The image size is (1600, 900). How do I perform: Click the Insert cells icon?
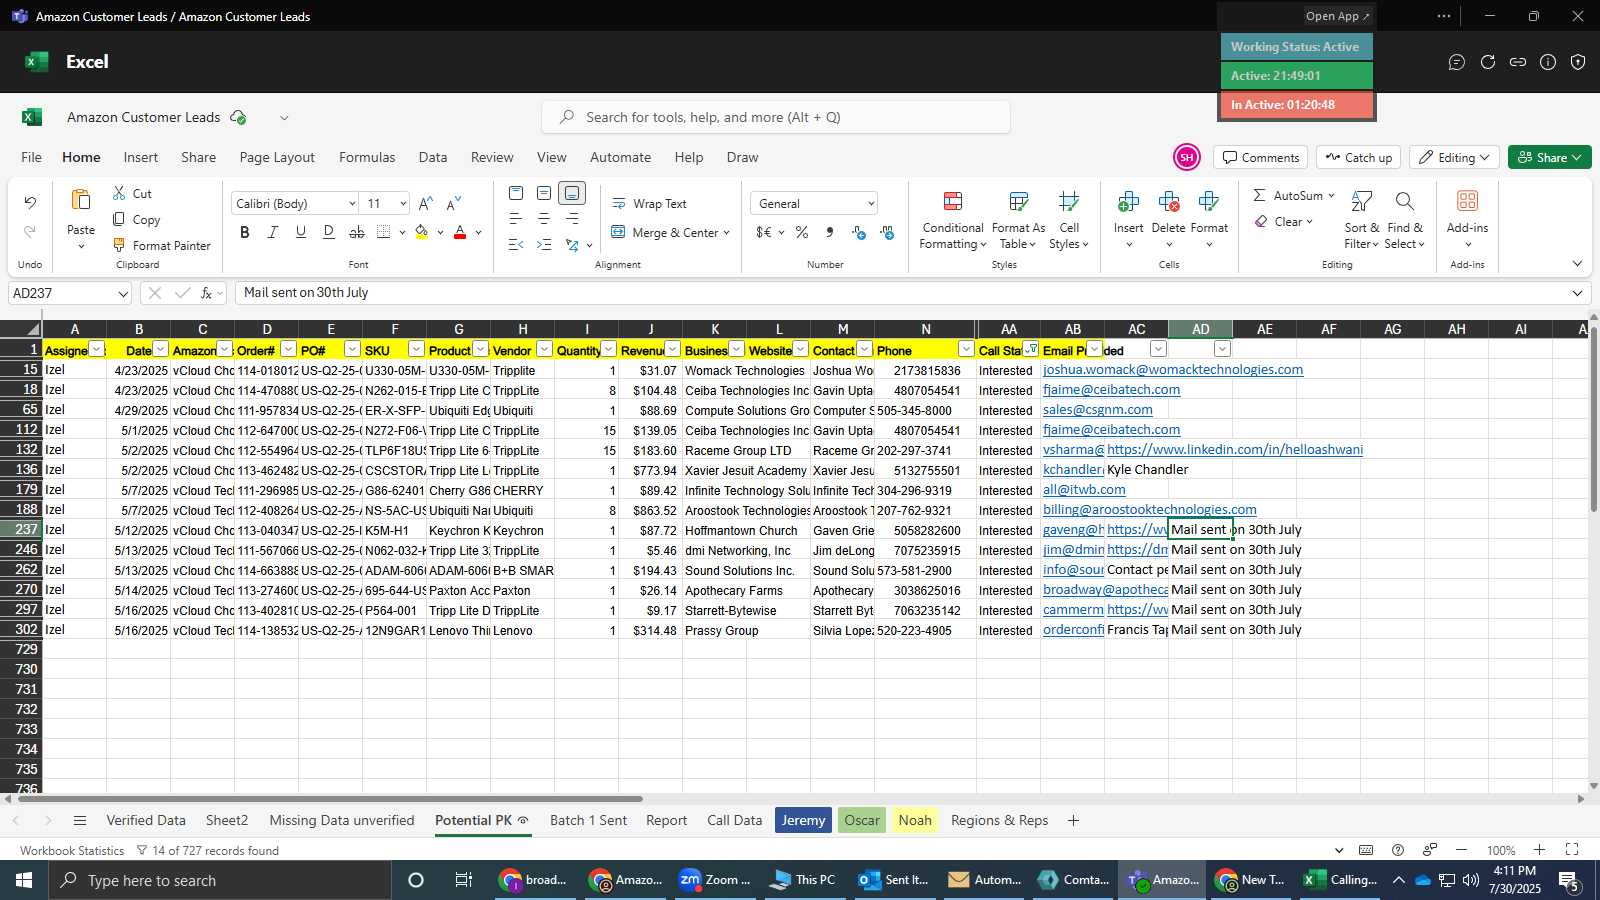(1128, 203)
